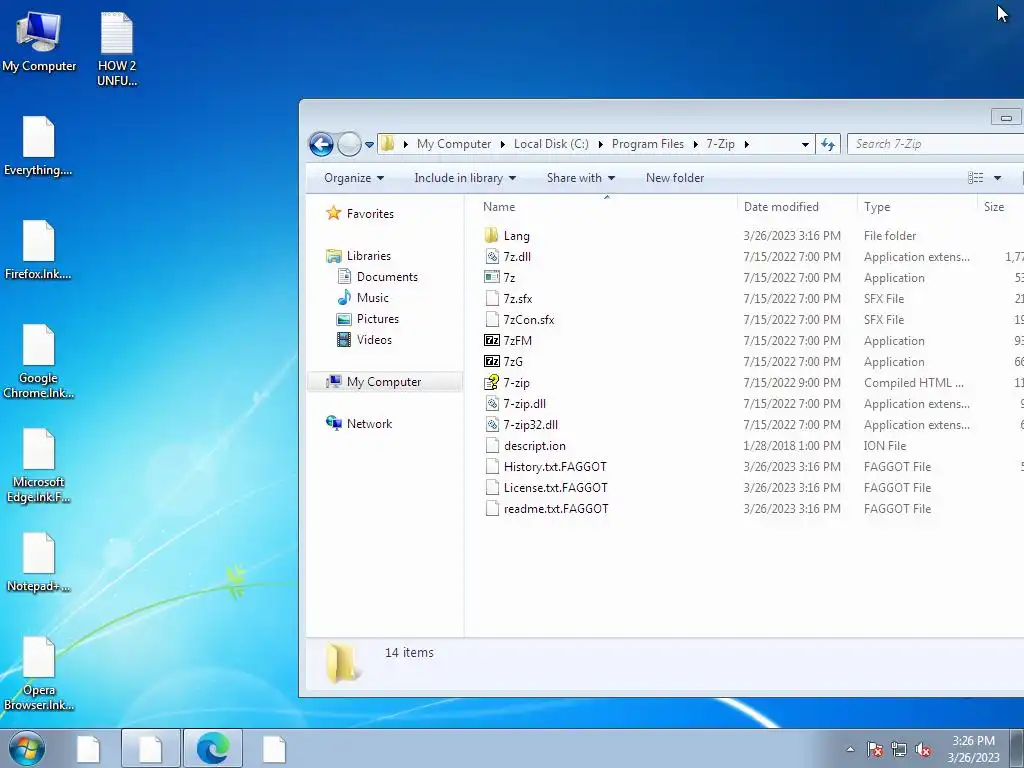The image size is (1024, 768).
Task: Select the Notepad+ desktop file icon
Action: click(x=38, y=562)
